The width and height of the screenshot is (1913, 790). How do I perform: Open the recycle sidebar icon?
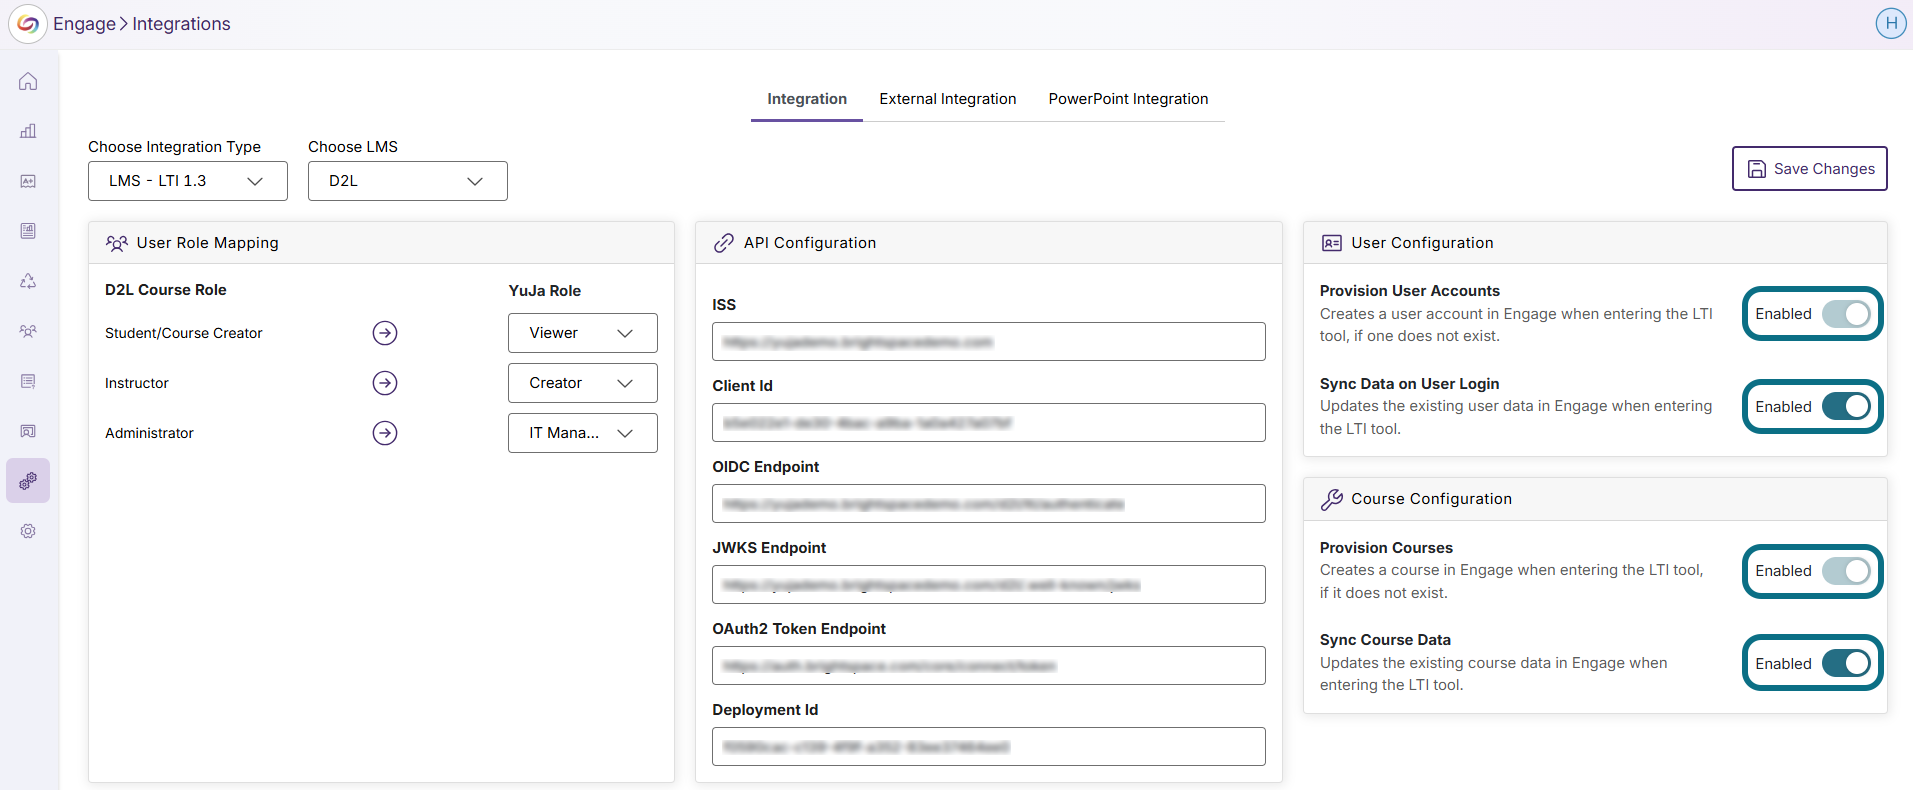pos(28,281)
